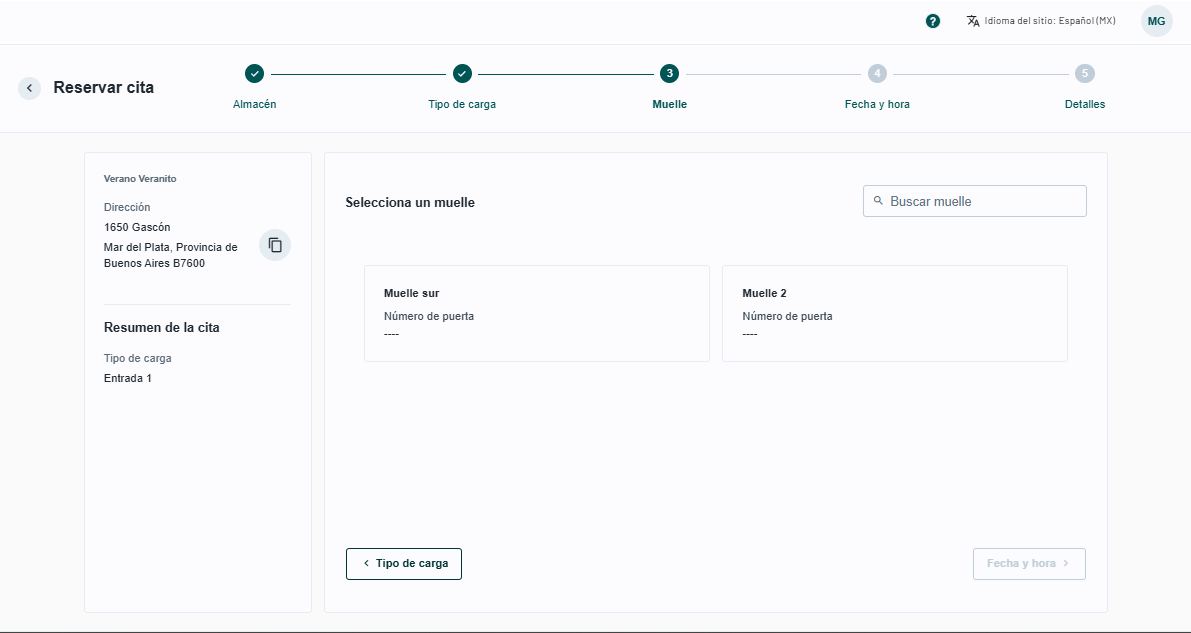
Task: Click the step 3 Muelle circle
Action: tap(669, 73)
